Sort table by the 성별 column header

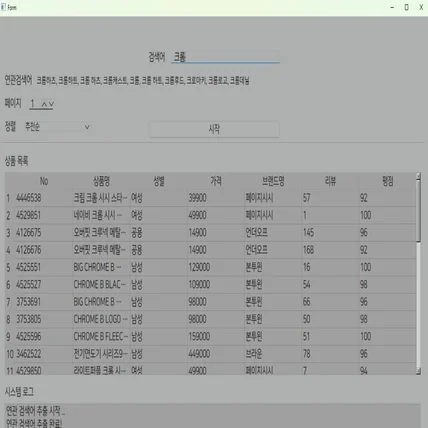[x=159, y=181]
